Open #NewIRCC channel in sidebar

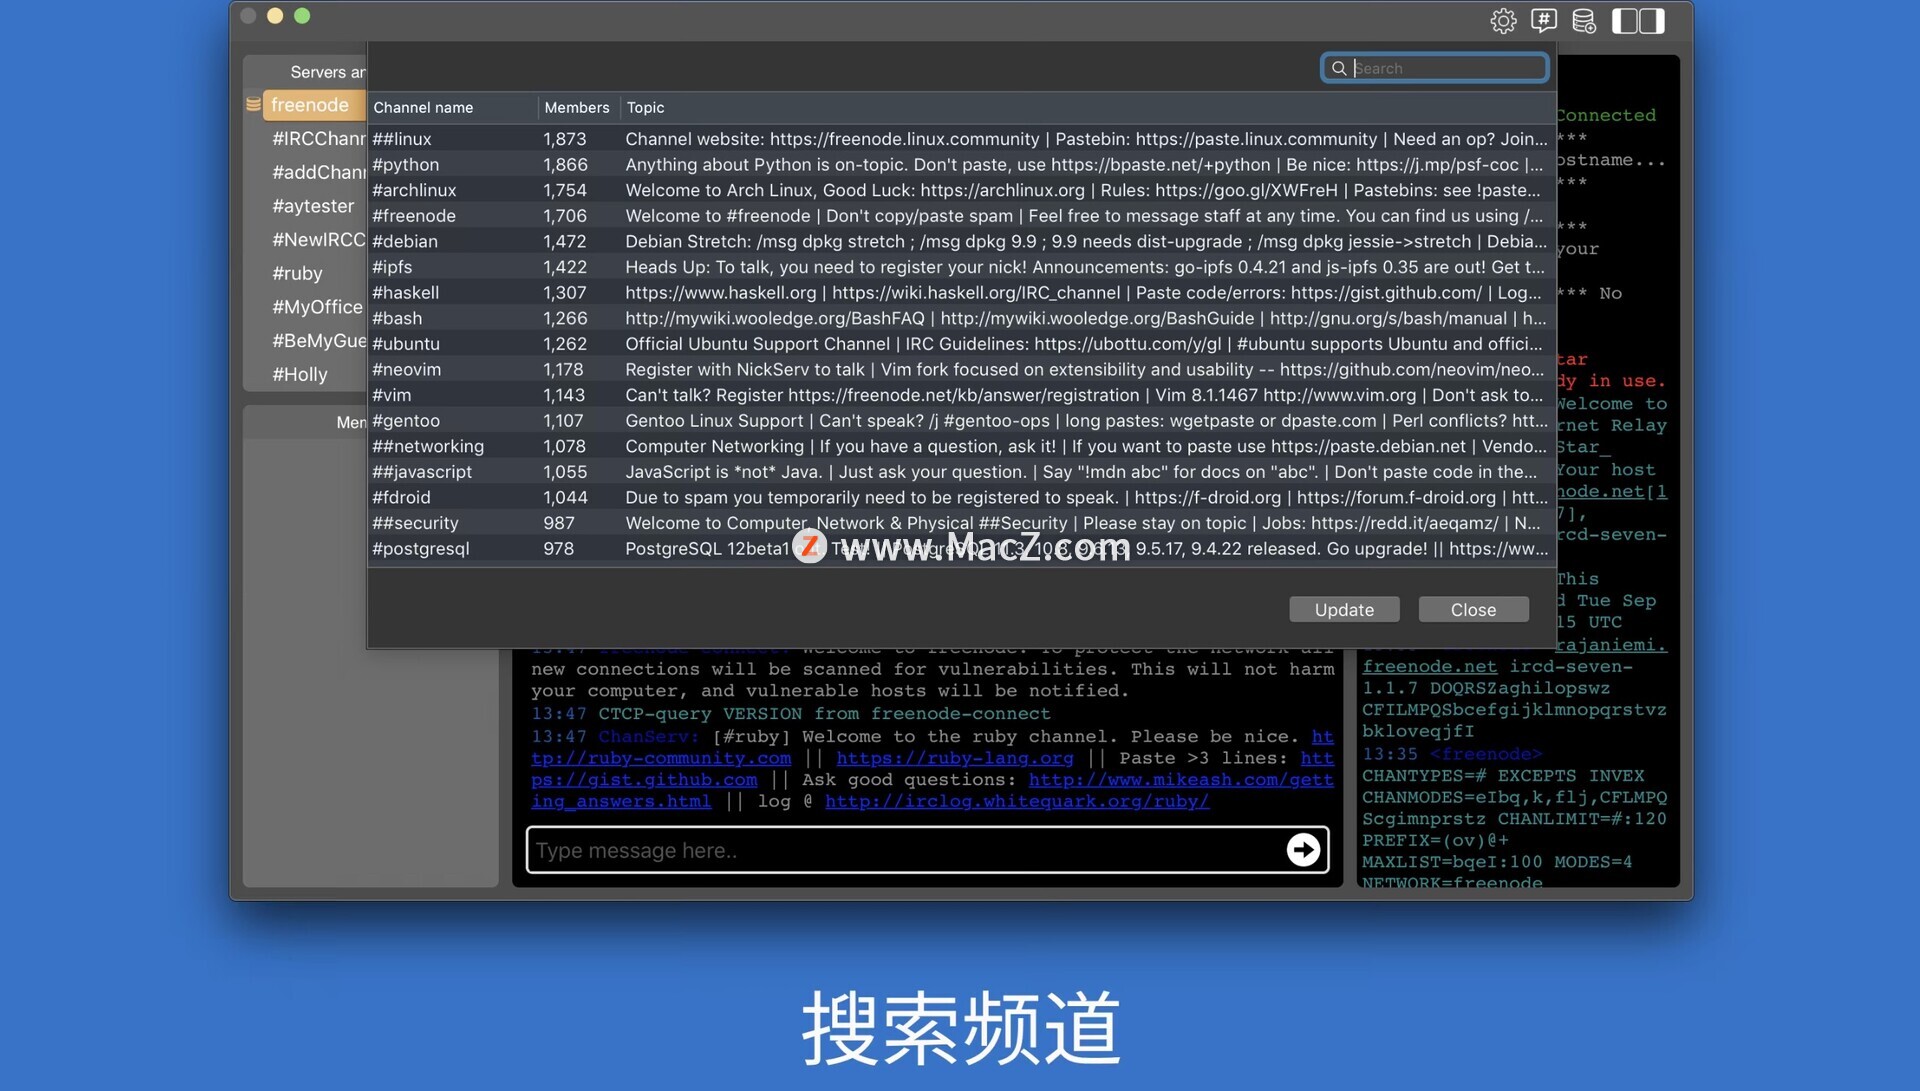[318, 240]
